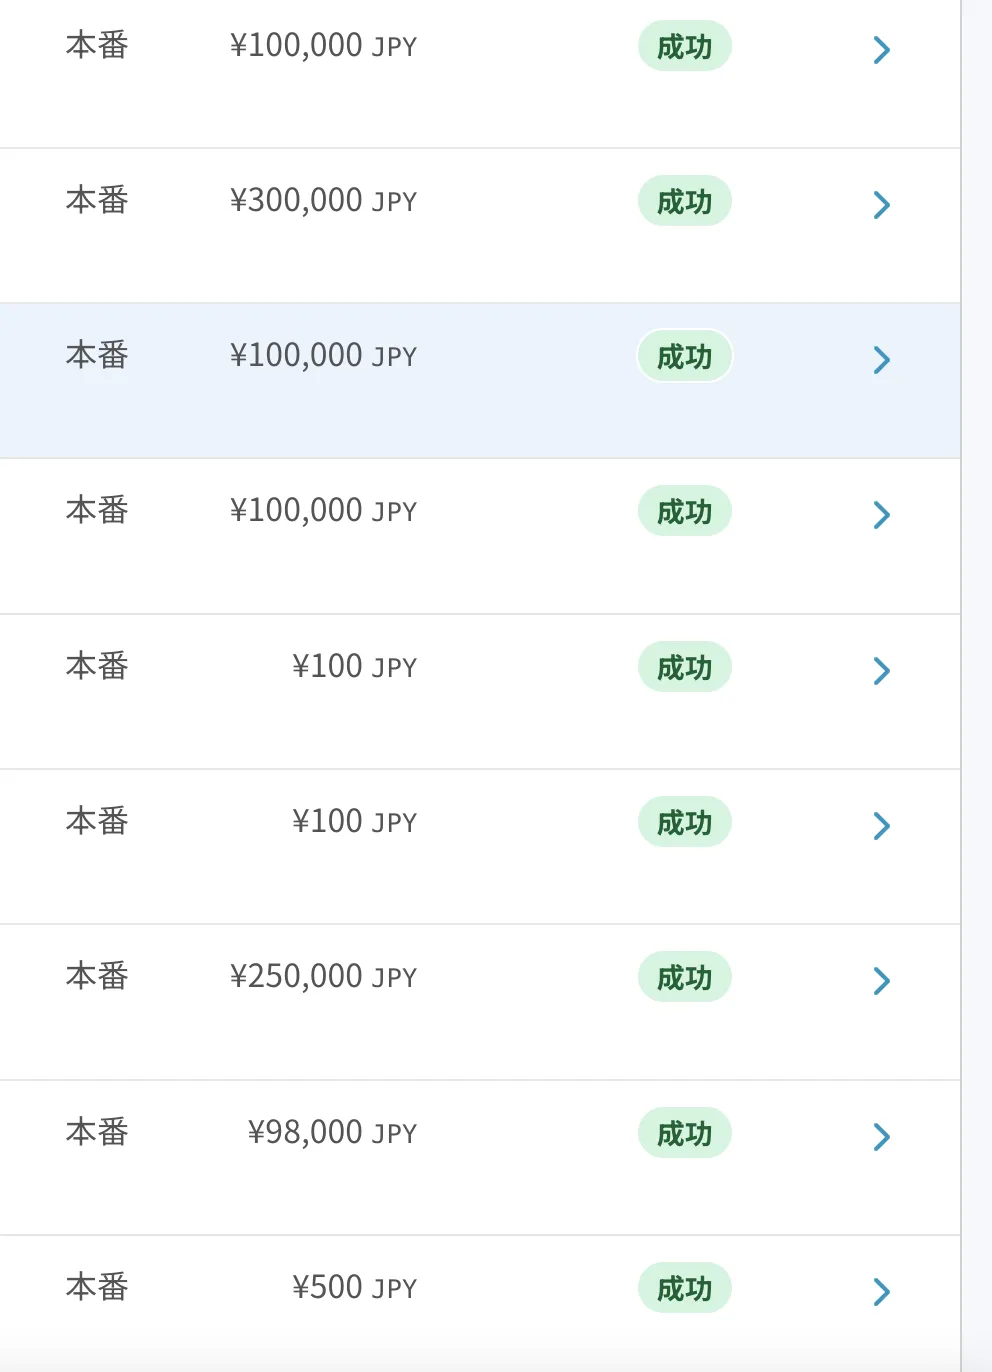
Task: Select the 成功 status for the ¥250,000 payment
Action: [x=685, y=977]
